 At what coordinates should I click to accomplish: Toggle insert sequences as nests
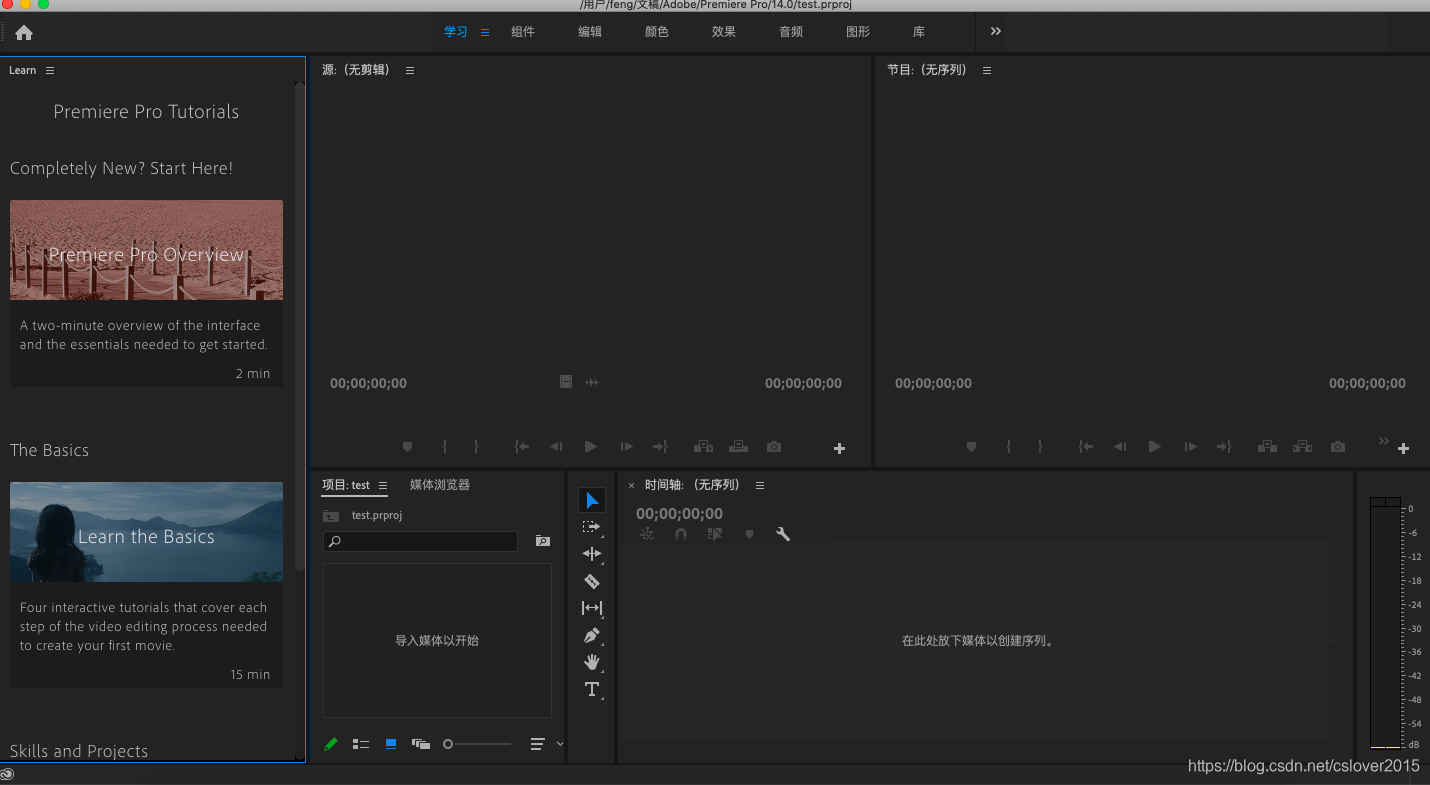click(x=647, y=534)
